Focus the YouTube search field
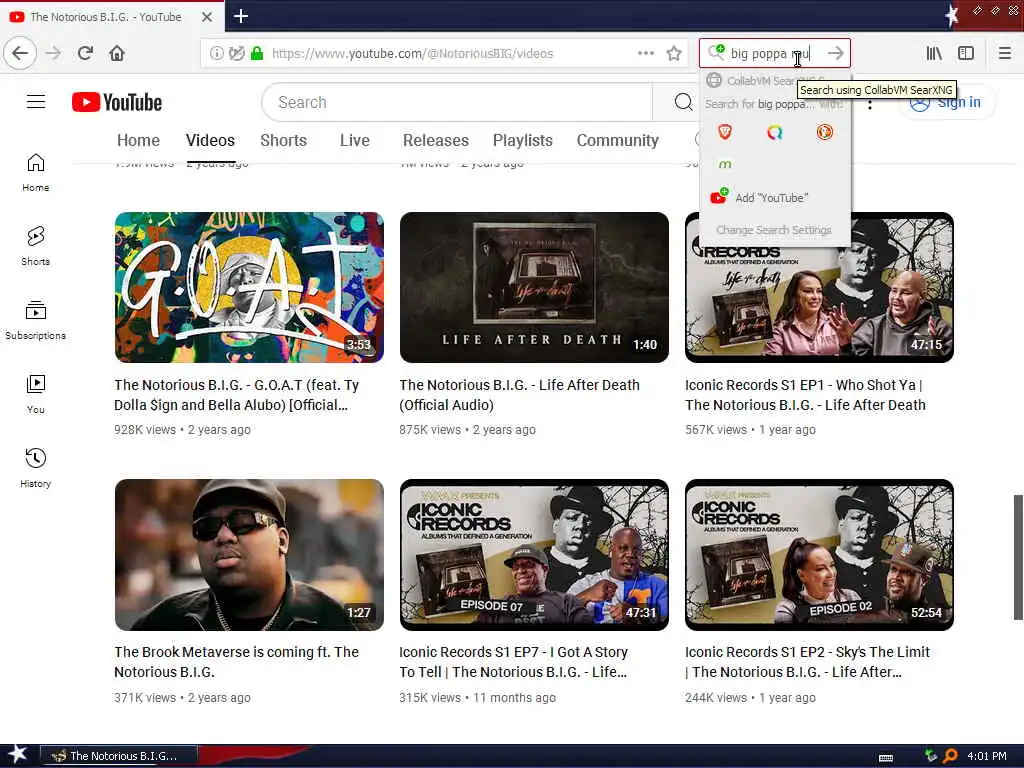 (457, 102)
